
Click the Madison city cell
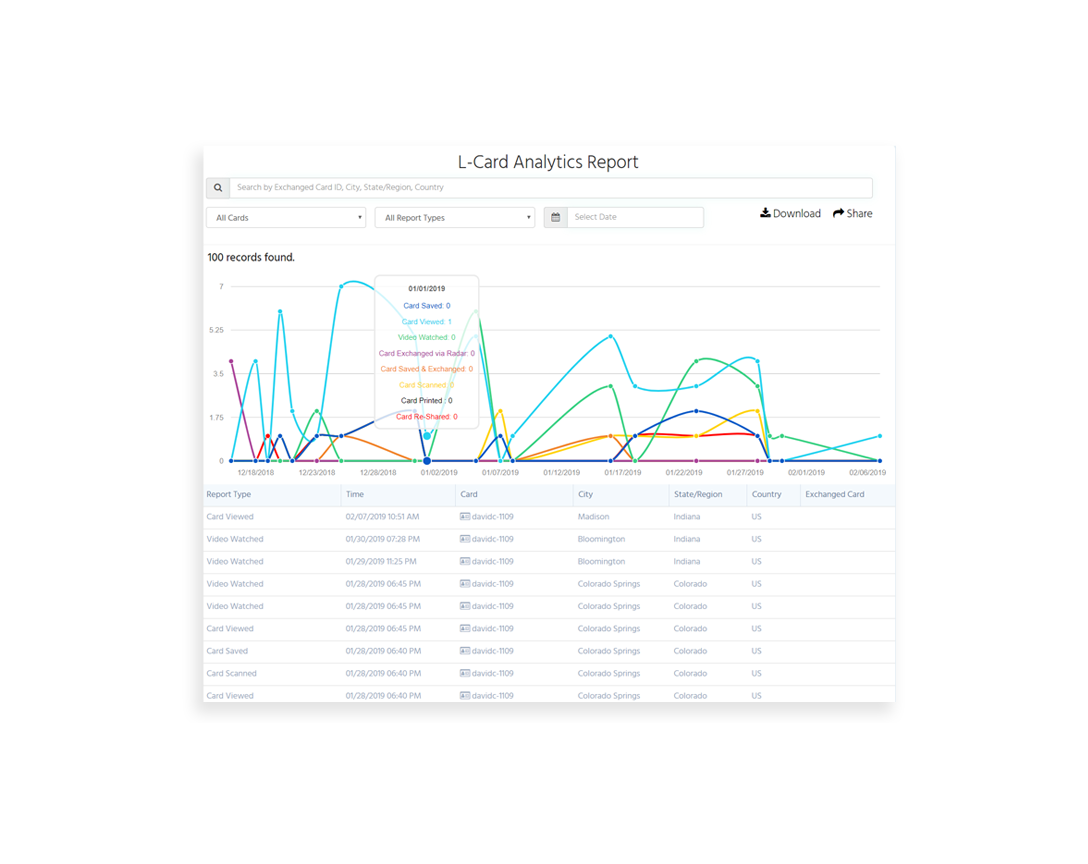pyautogui.click(x=593, y=517)
